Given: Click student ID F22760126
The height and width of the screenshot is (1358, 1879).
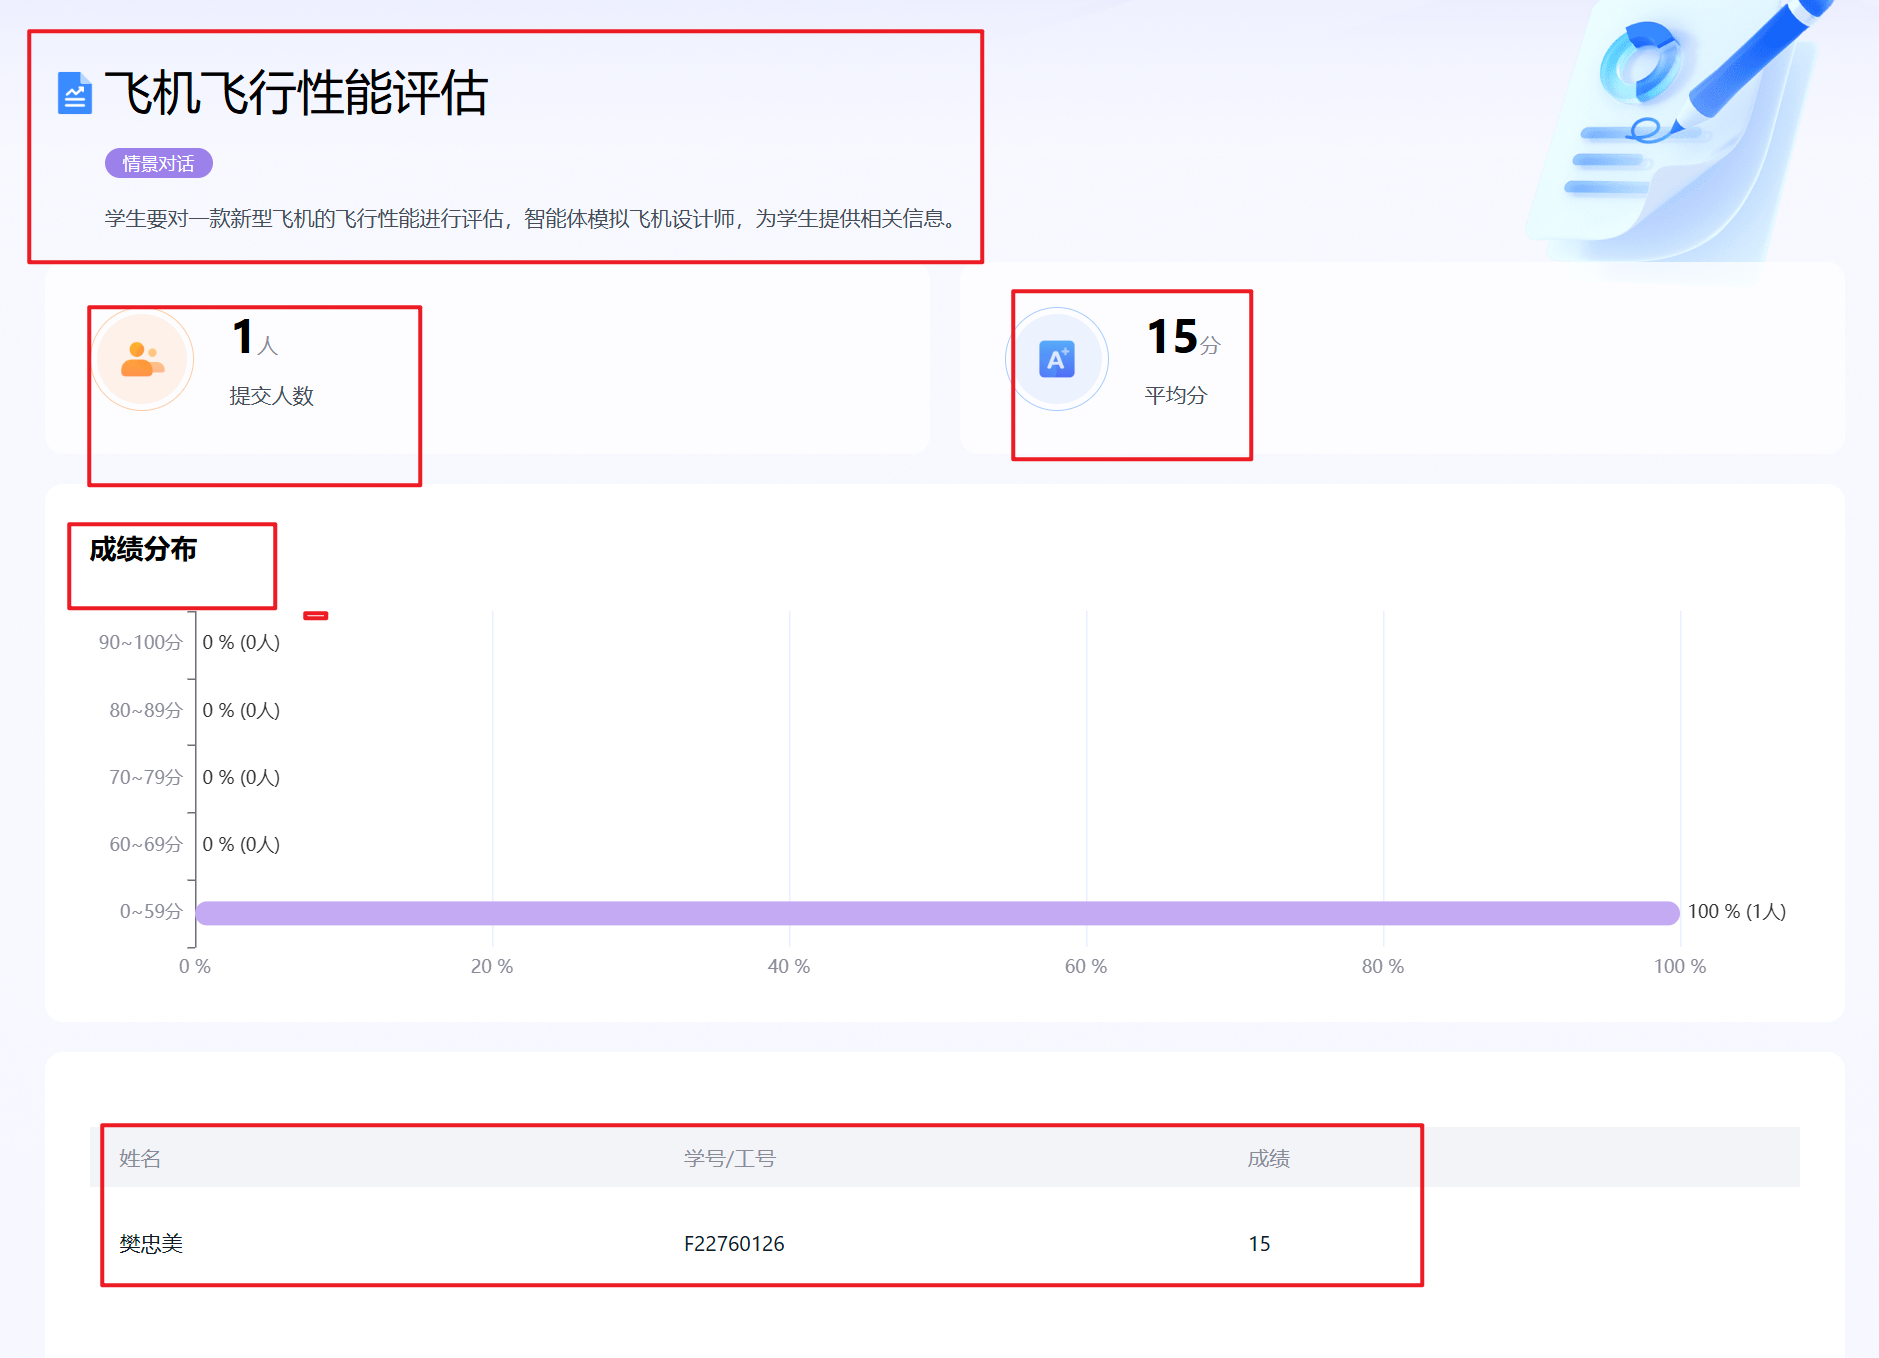Looking at the screenshot, I should tap(734, 1243).
